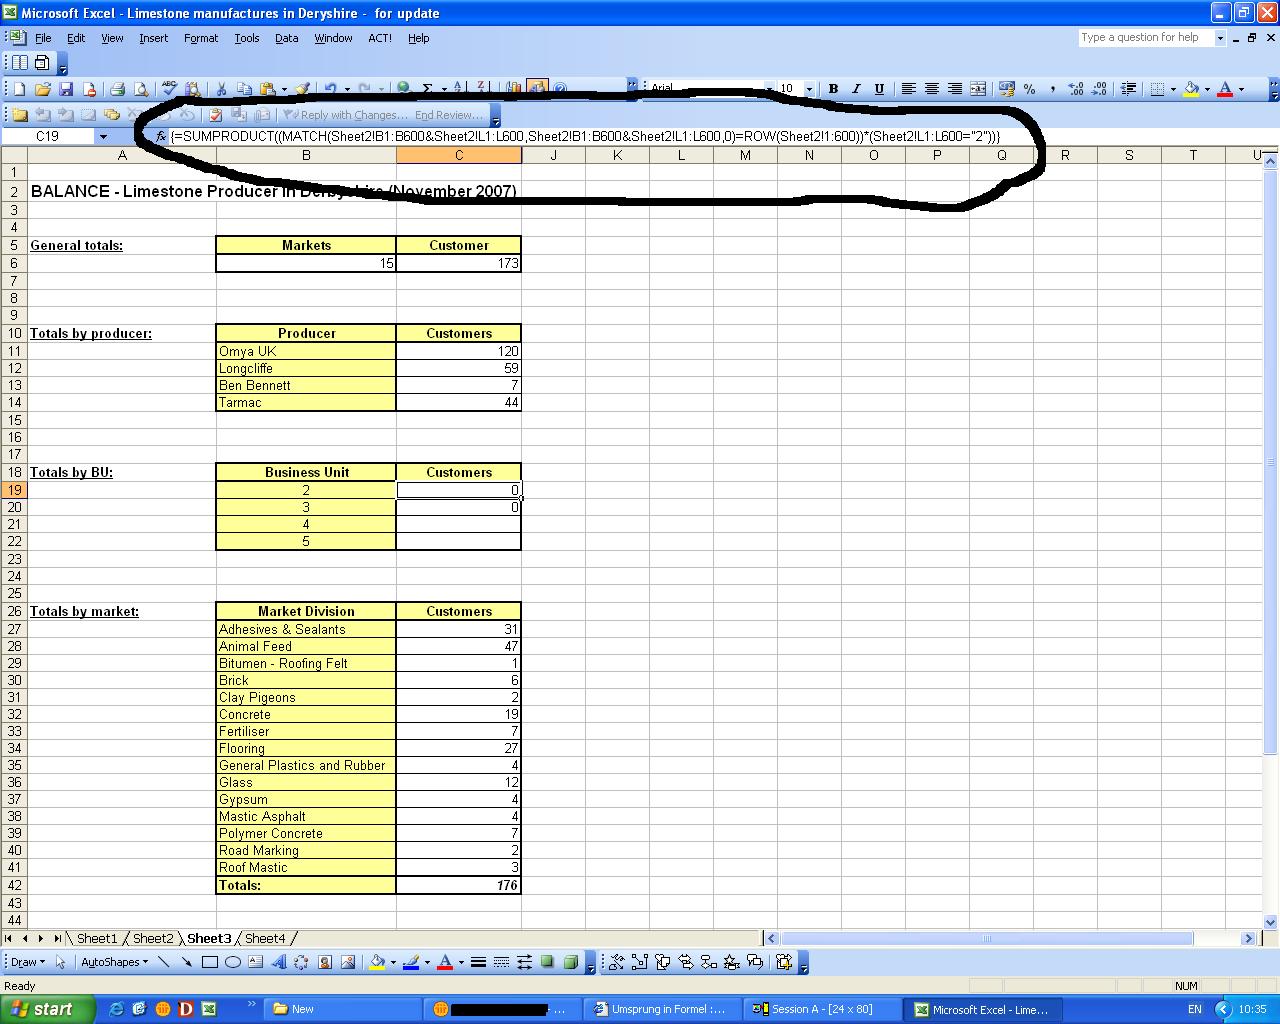Copy selection with the Copy icon
This screenshot has height=1024, width=1280.
tap(243, 89)
